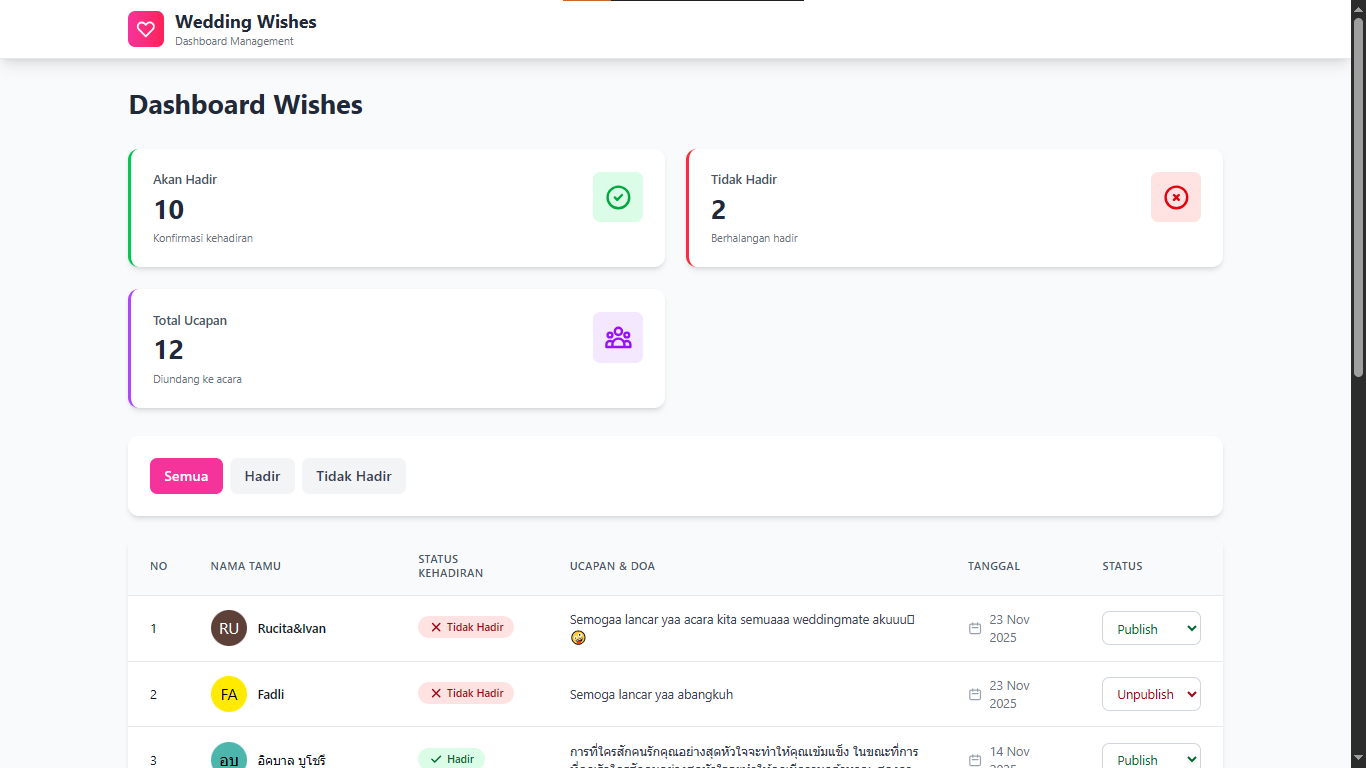Viewport: 1366px width, 768px height.
Task: Open the Unpublish status dropdown for Fadli
Action: pyautogui.click(x=1151, y=694)
